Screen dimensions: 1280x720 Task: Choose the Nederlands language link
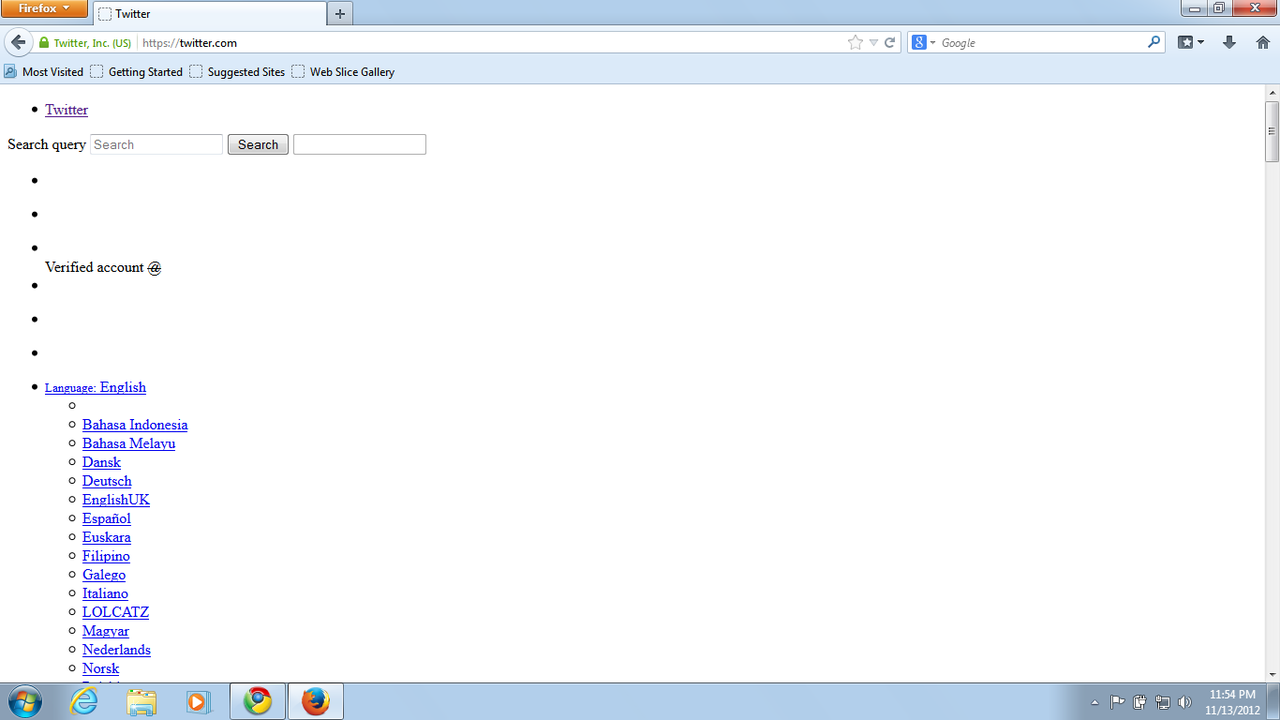116,650
